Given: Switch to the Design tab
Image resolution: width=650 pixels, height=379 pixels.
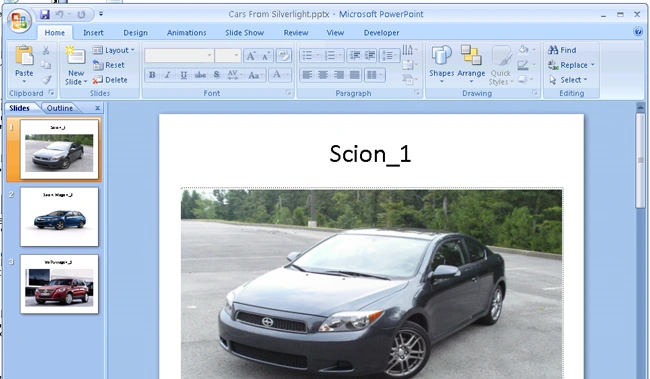Looking at the screenshot, I should (135, 33).
